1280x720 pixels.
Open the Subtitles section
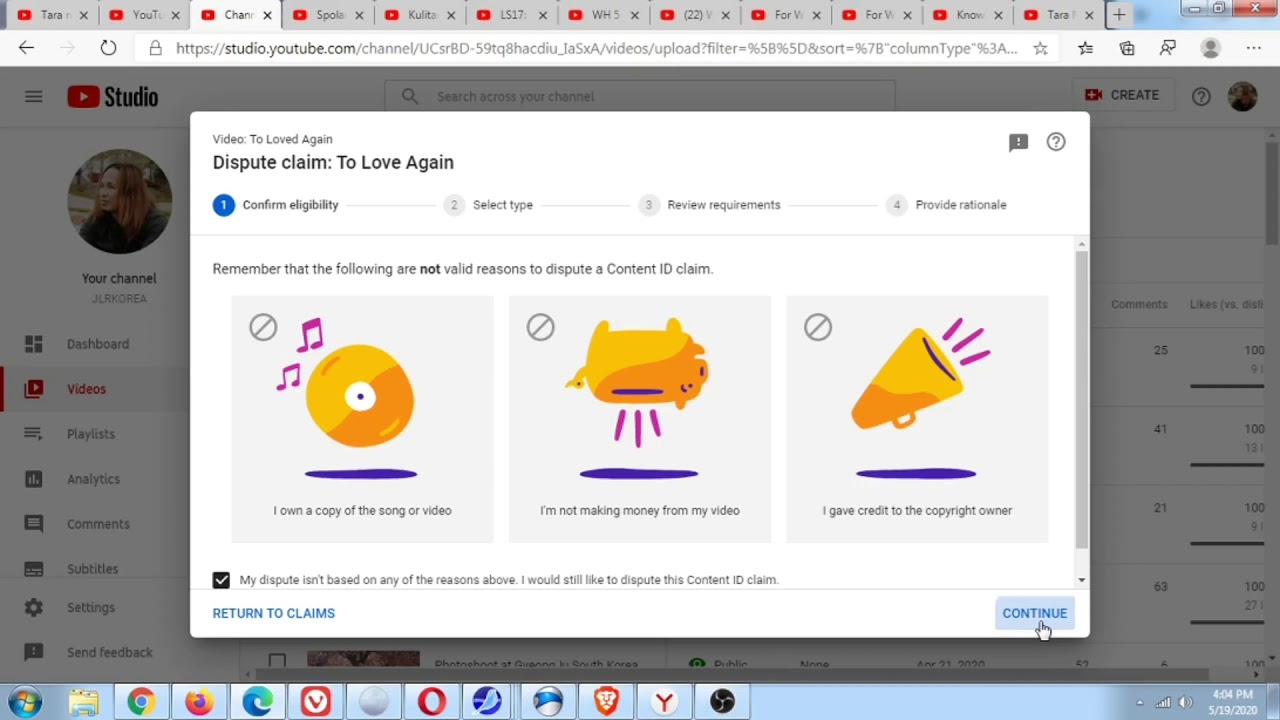92,568
